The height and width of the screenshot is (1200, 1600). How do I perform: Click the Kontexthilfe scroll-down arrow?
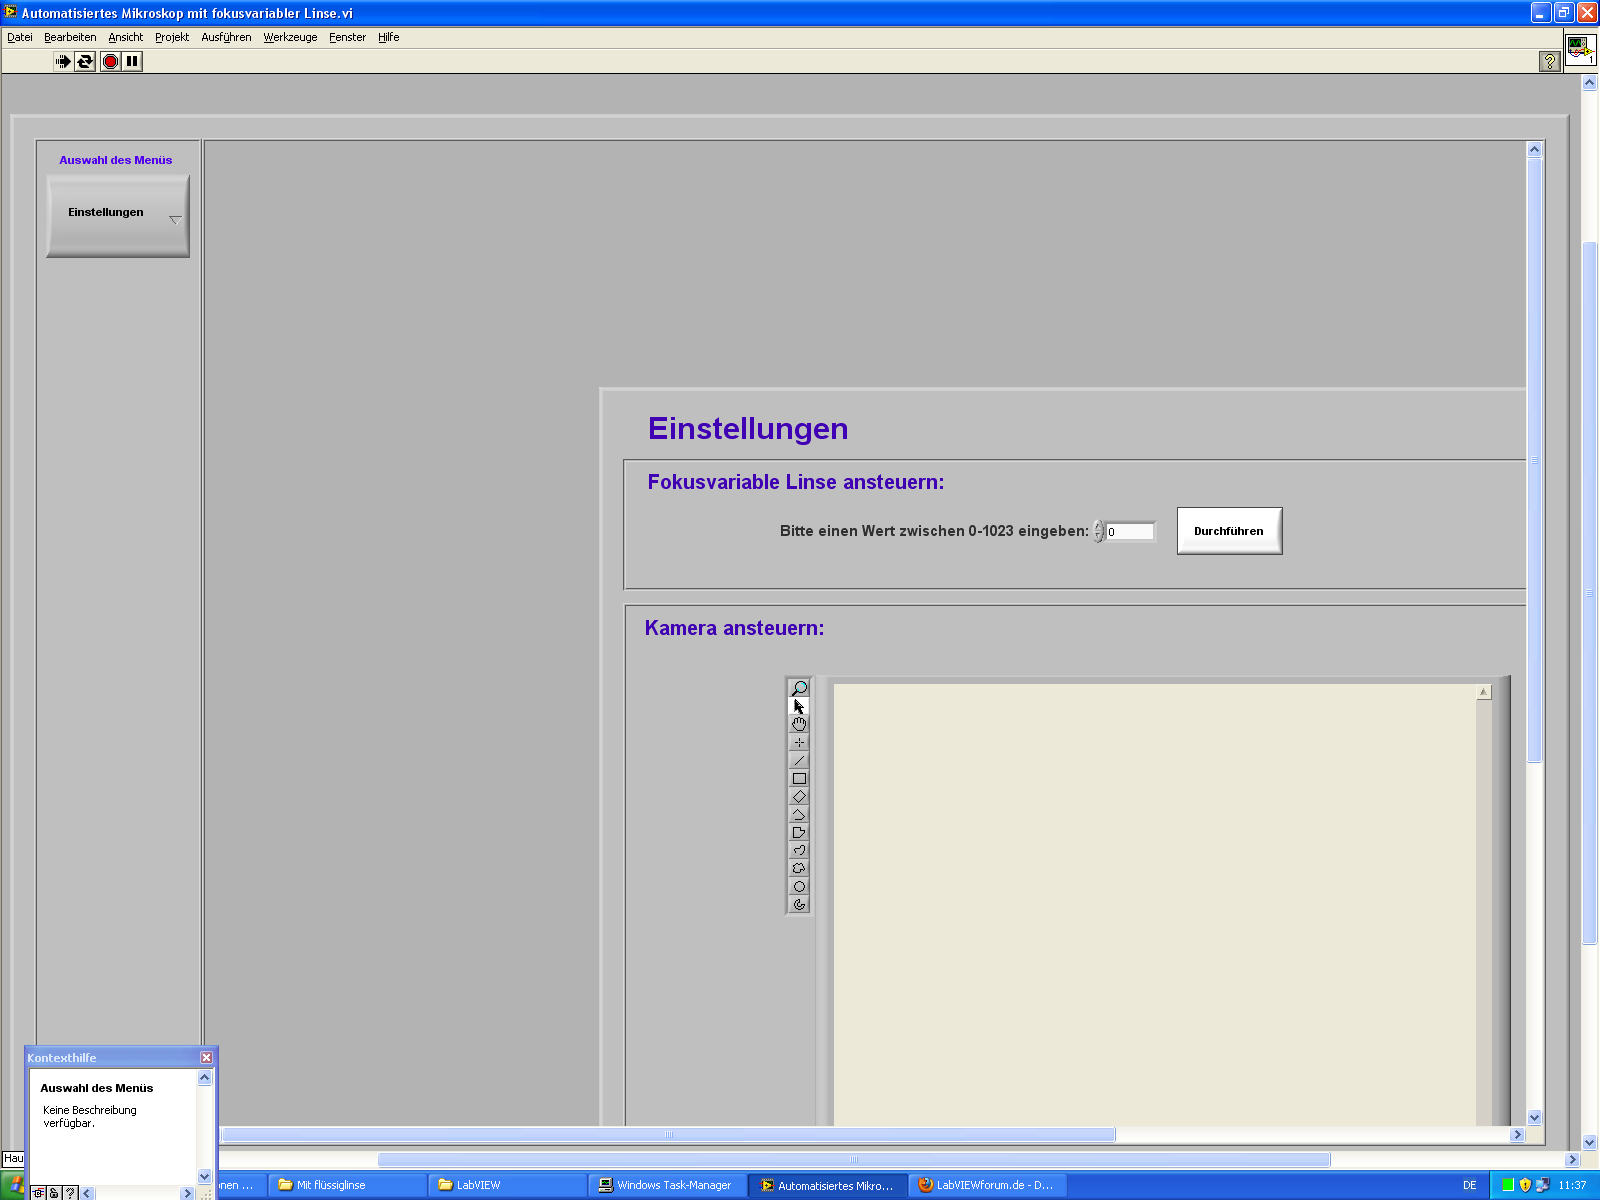(x=205, y=1177)
